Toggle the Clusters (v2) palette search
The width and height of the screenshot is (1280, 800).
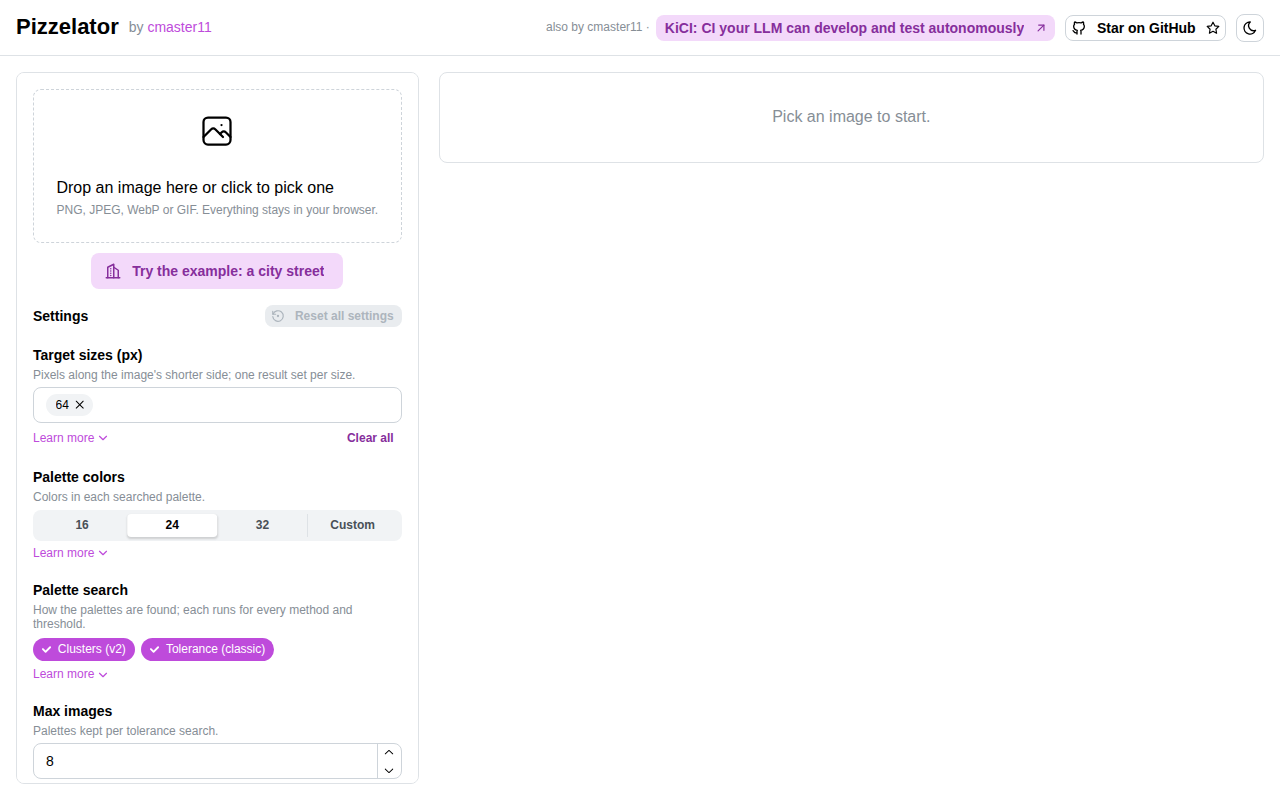84,649
